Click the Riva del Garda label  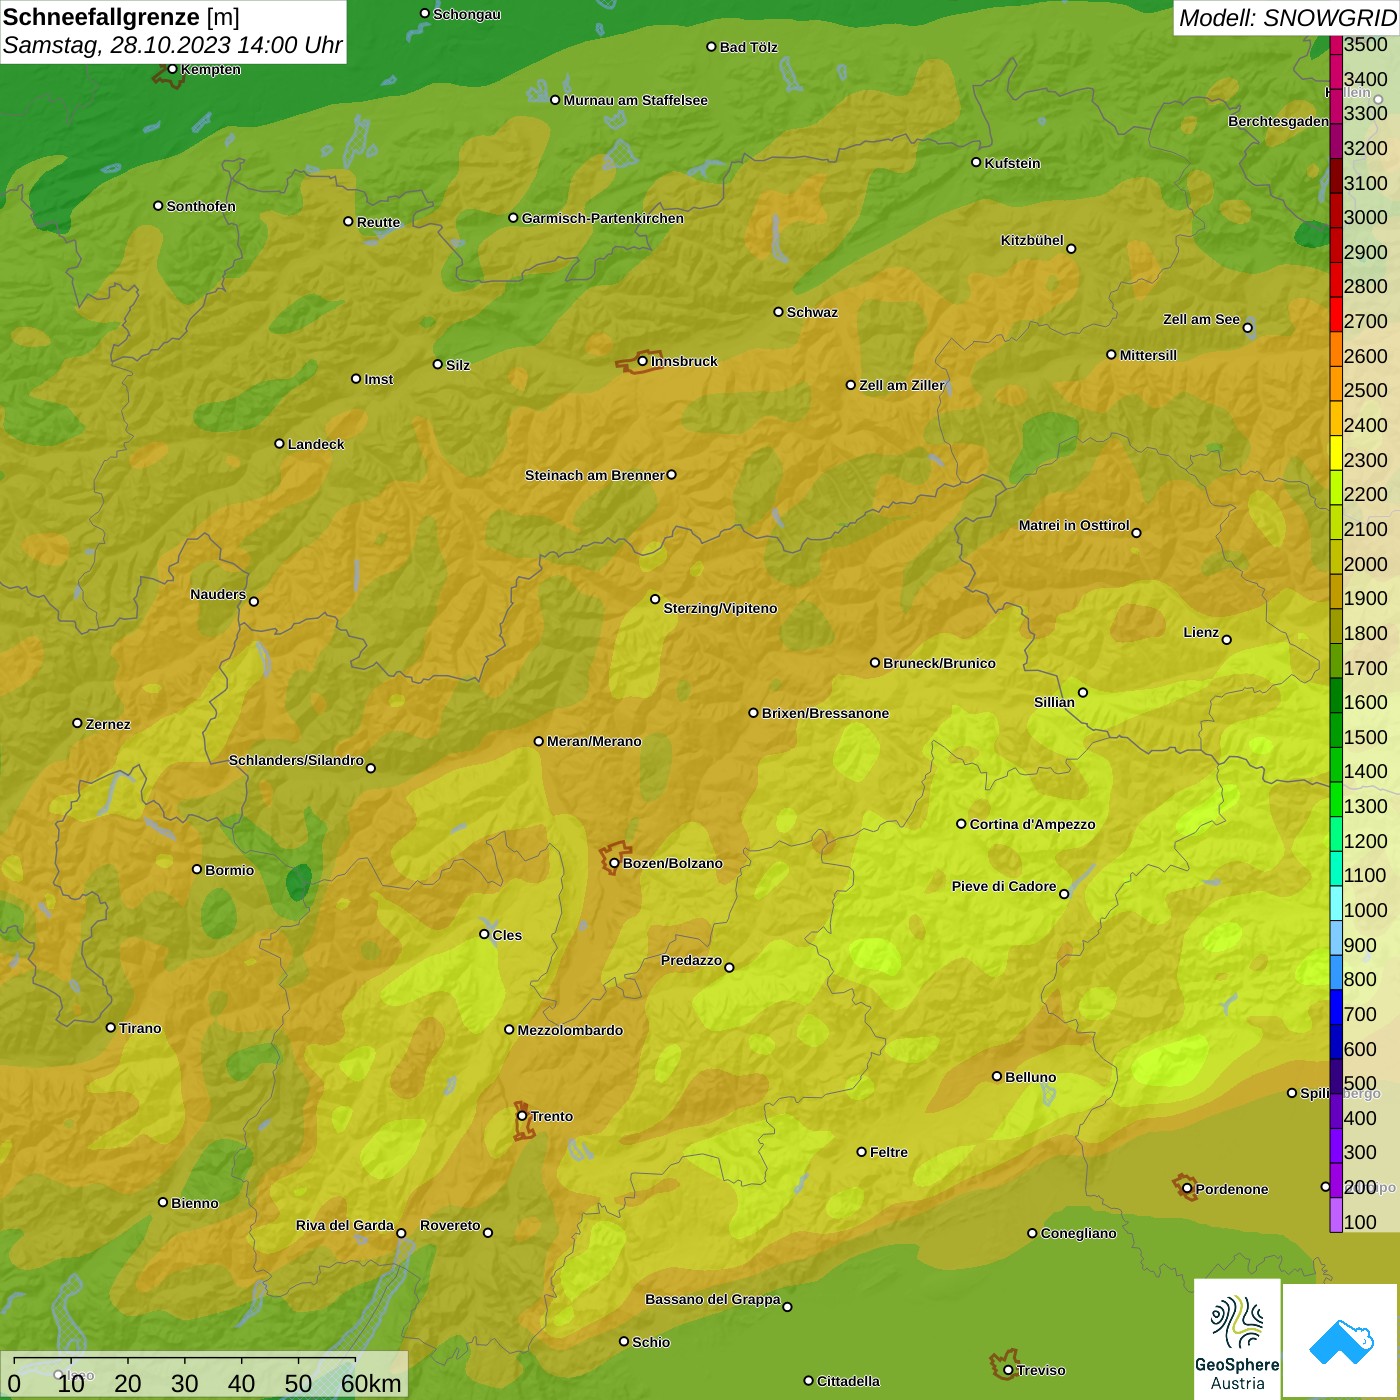pyautogui.click(x=345, y=1225)
